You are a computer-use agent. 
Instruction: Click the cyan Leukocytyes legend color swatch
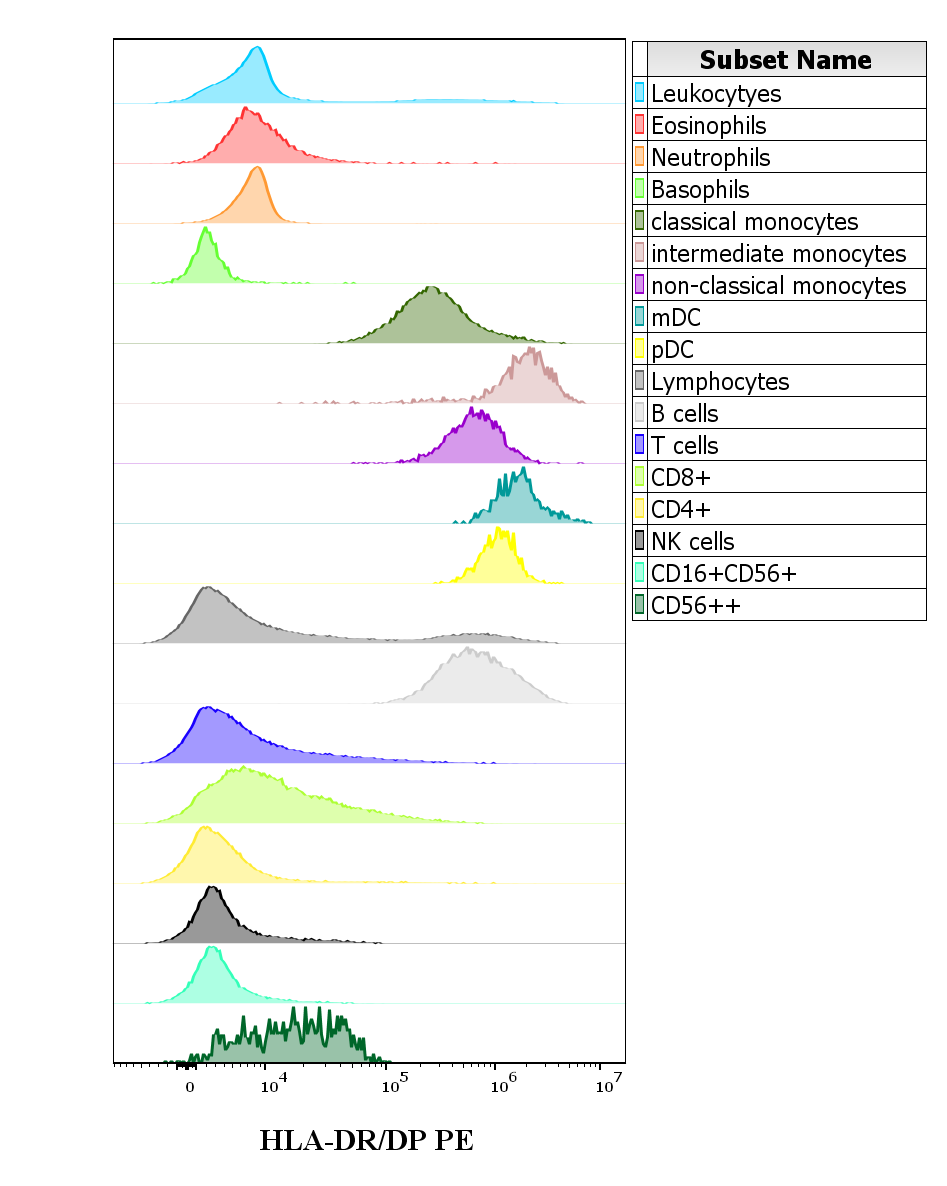click(640, 94)
